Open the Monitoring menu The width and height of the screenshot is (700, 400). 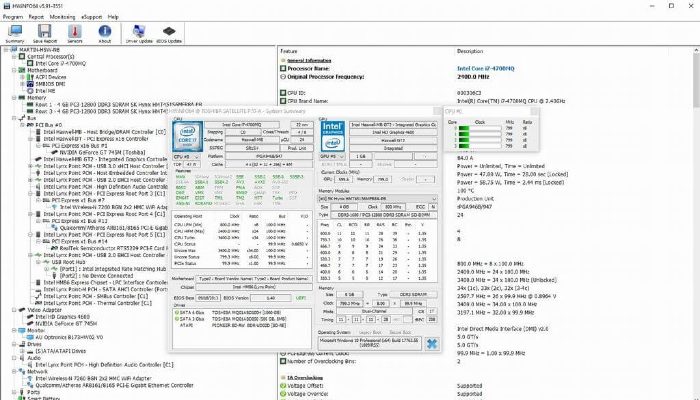(x=62, y=17)
